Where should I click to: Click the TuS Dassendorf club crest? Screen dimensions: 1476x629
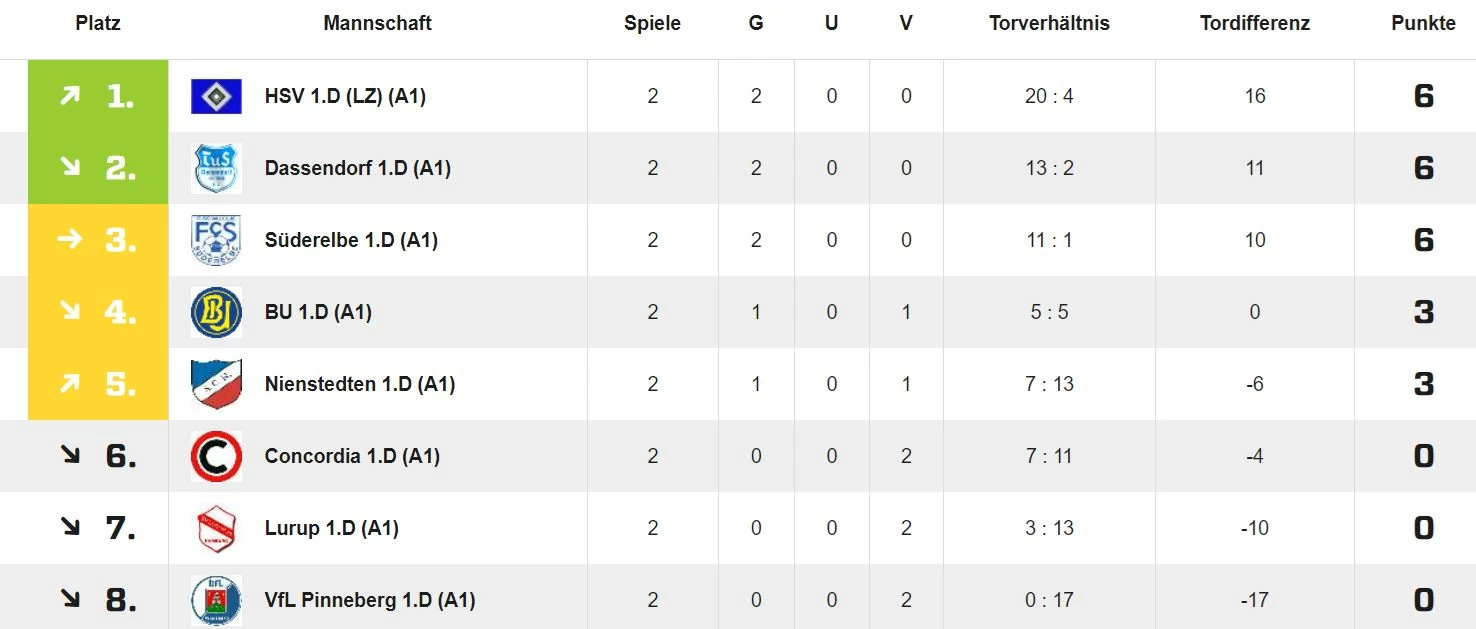coord(216,168)
